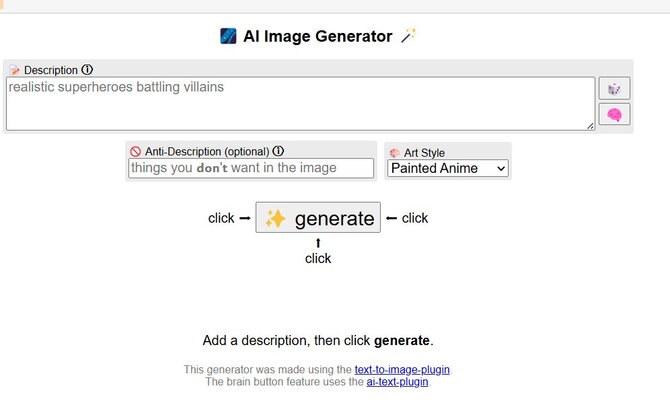Viewport: 670px width, 409px height.
Task: Click the "click" label below generate button
Action: point(318,258)
